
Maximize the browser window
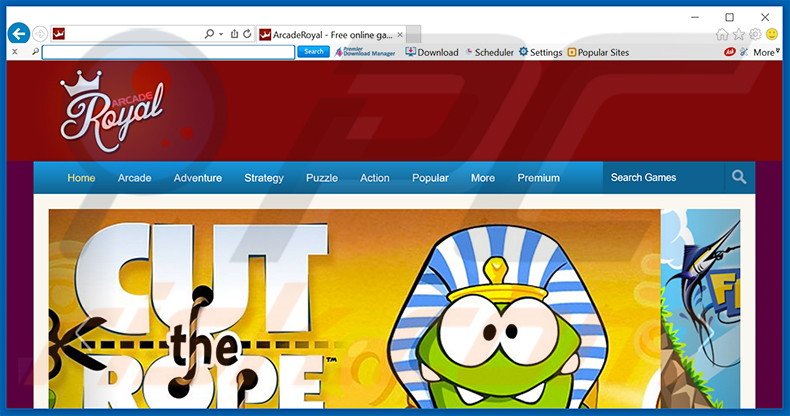coord(729,17)
